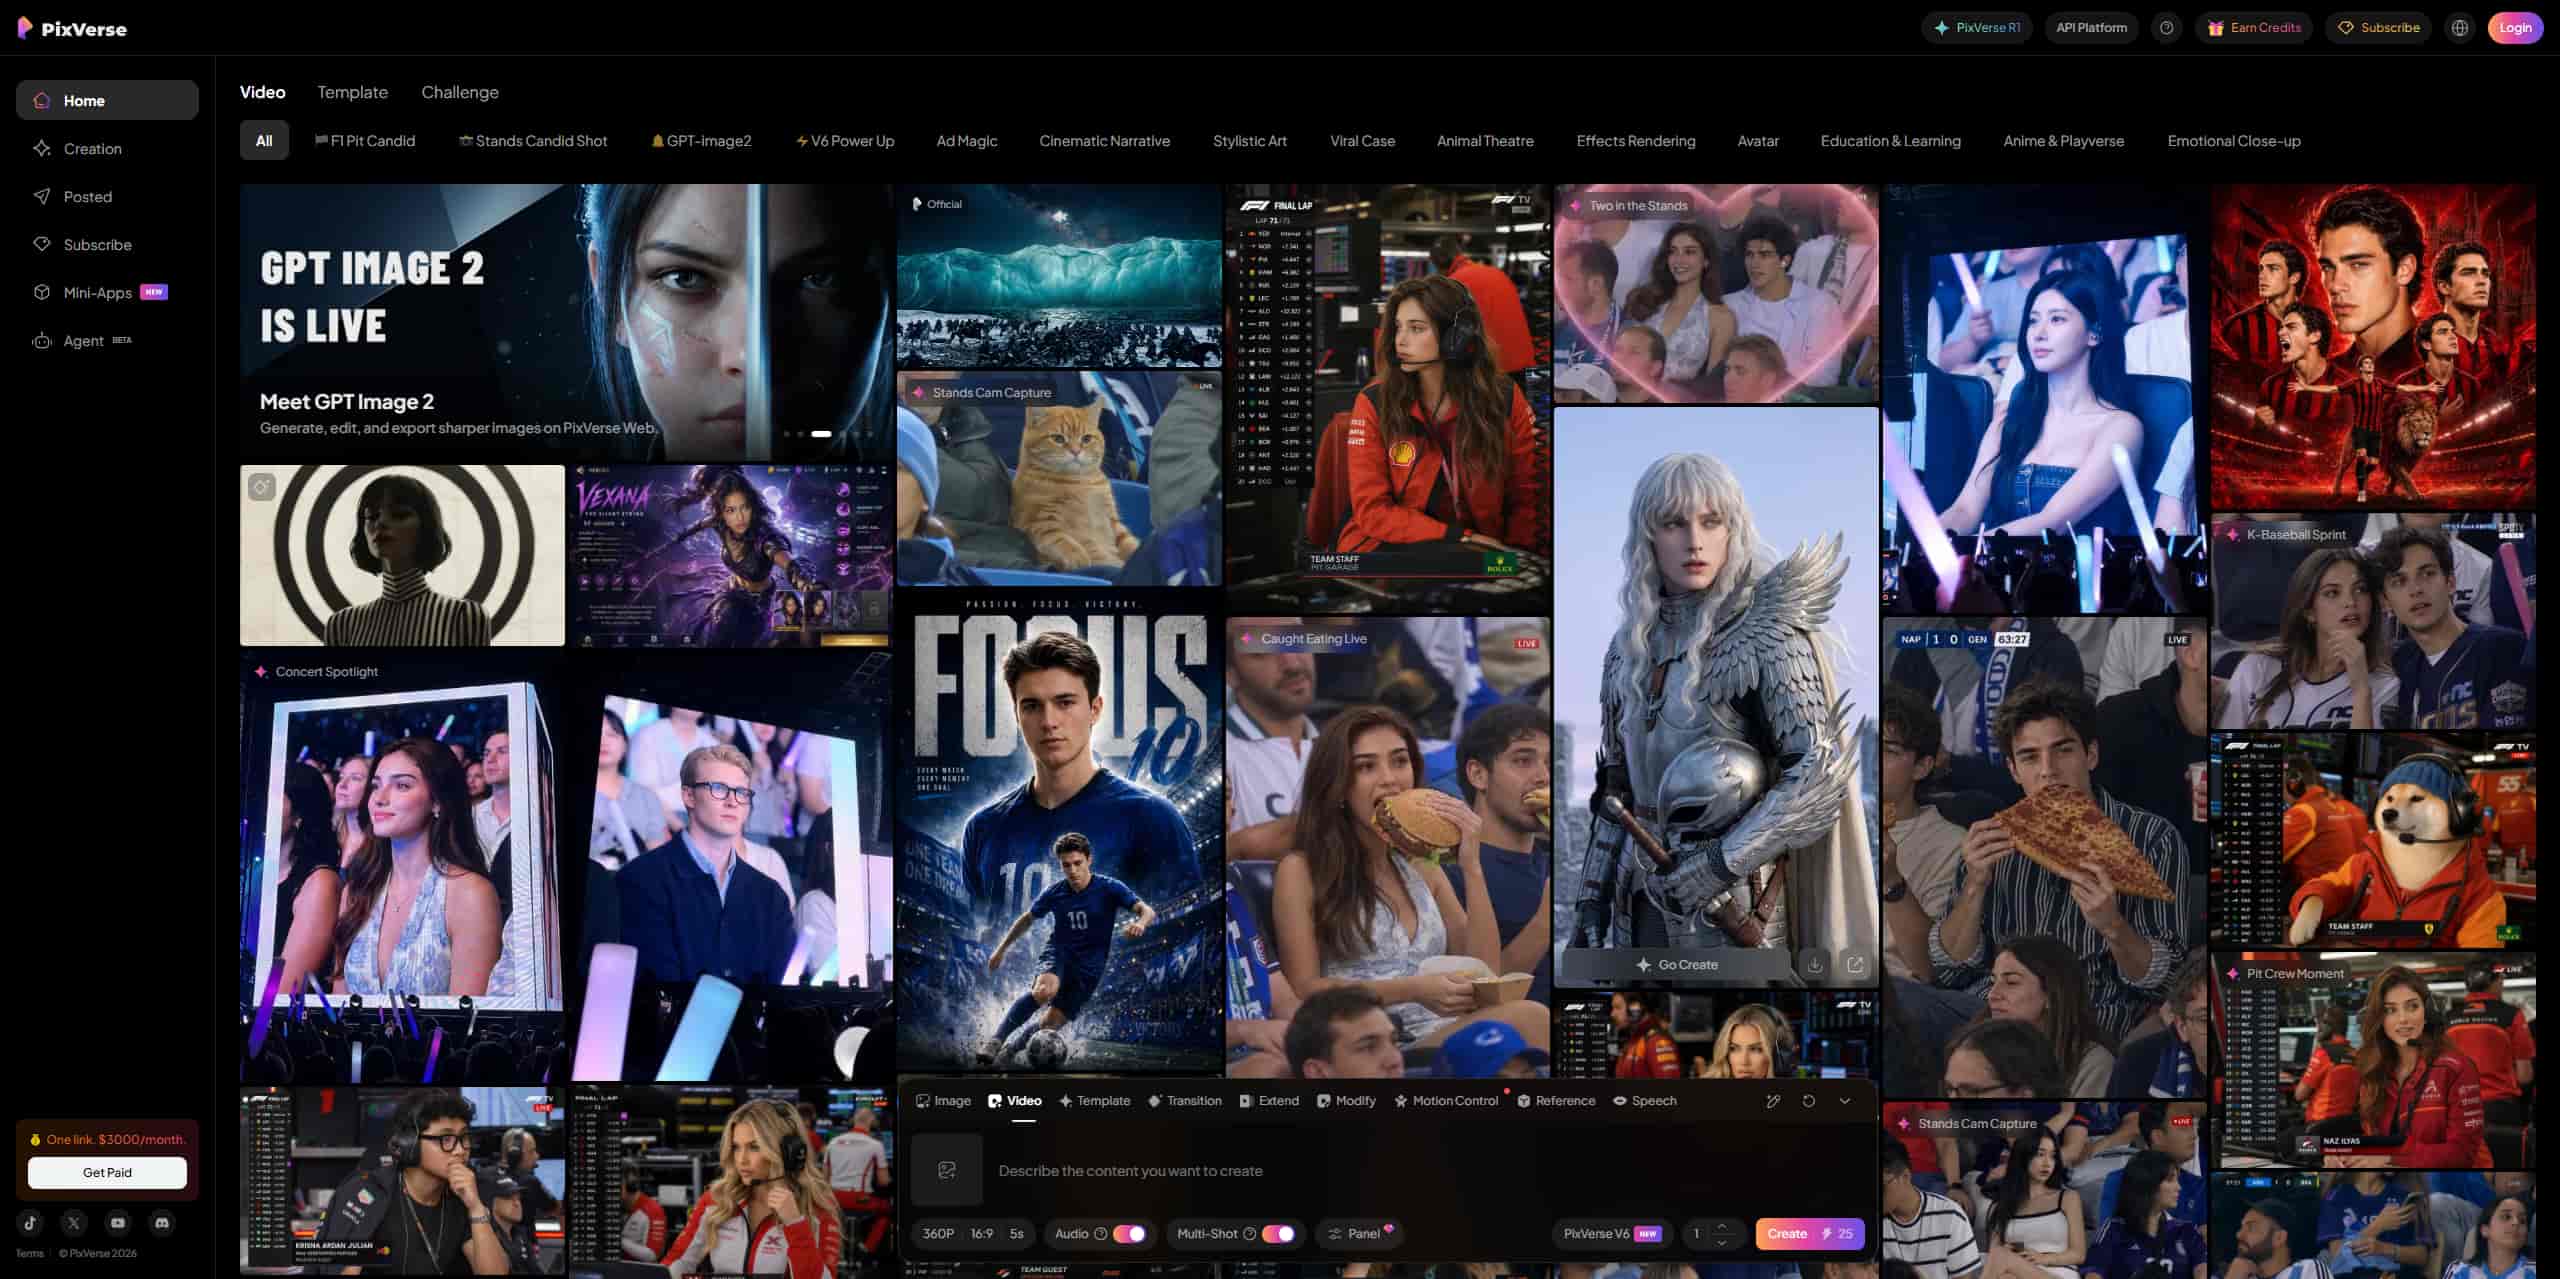Switch to the Template top tab
2560x1279 pixels.
pyautogui.click(x=352, y=92)
